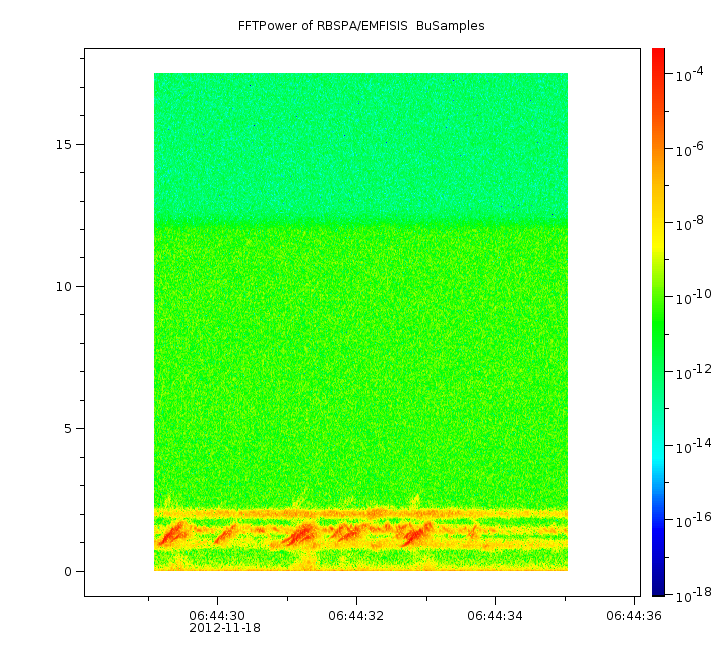The height and width of the screenshot is (656, 724).
Task: Click the date label 2012-11-18
Action: pos(225,628)
